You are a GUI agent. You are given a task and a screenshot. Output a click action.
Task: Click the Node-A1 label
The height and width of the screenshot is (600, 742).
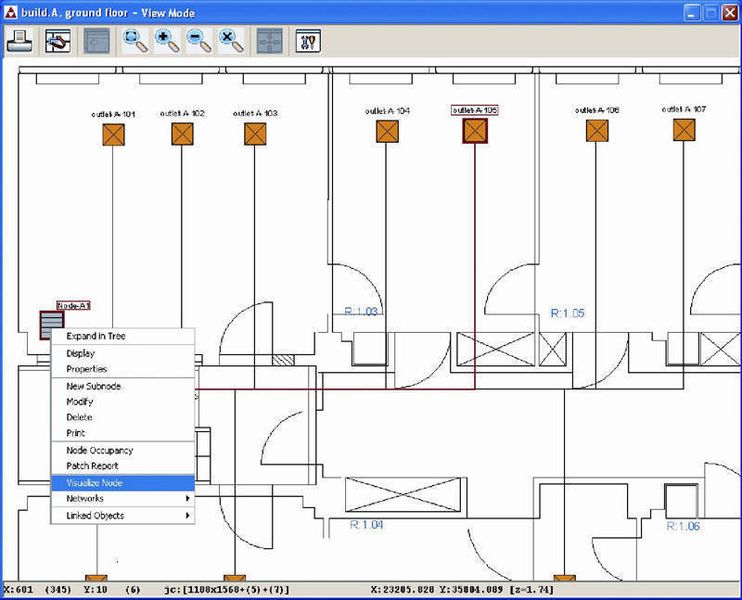(x=73, y=306)
